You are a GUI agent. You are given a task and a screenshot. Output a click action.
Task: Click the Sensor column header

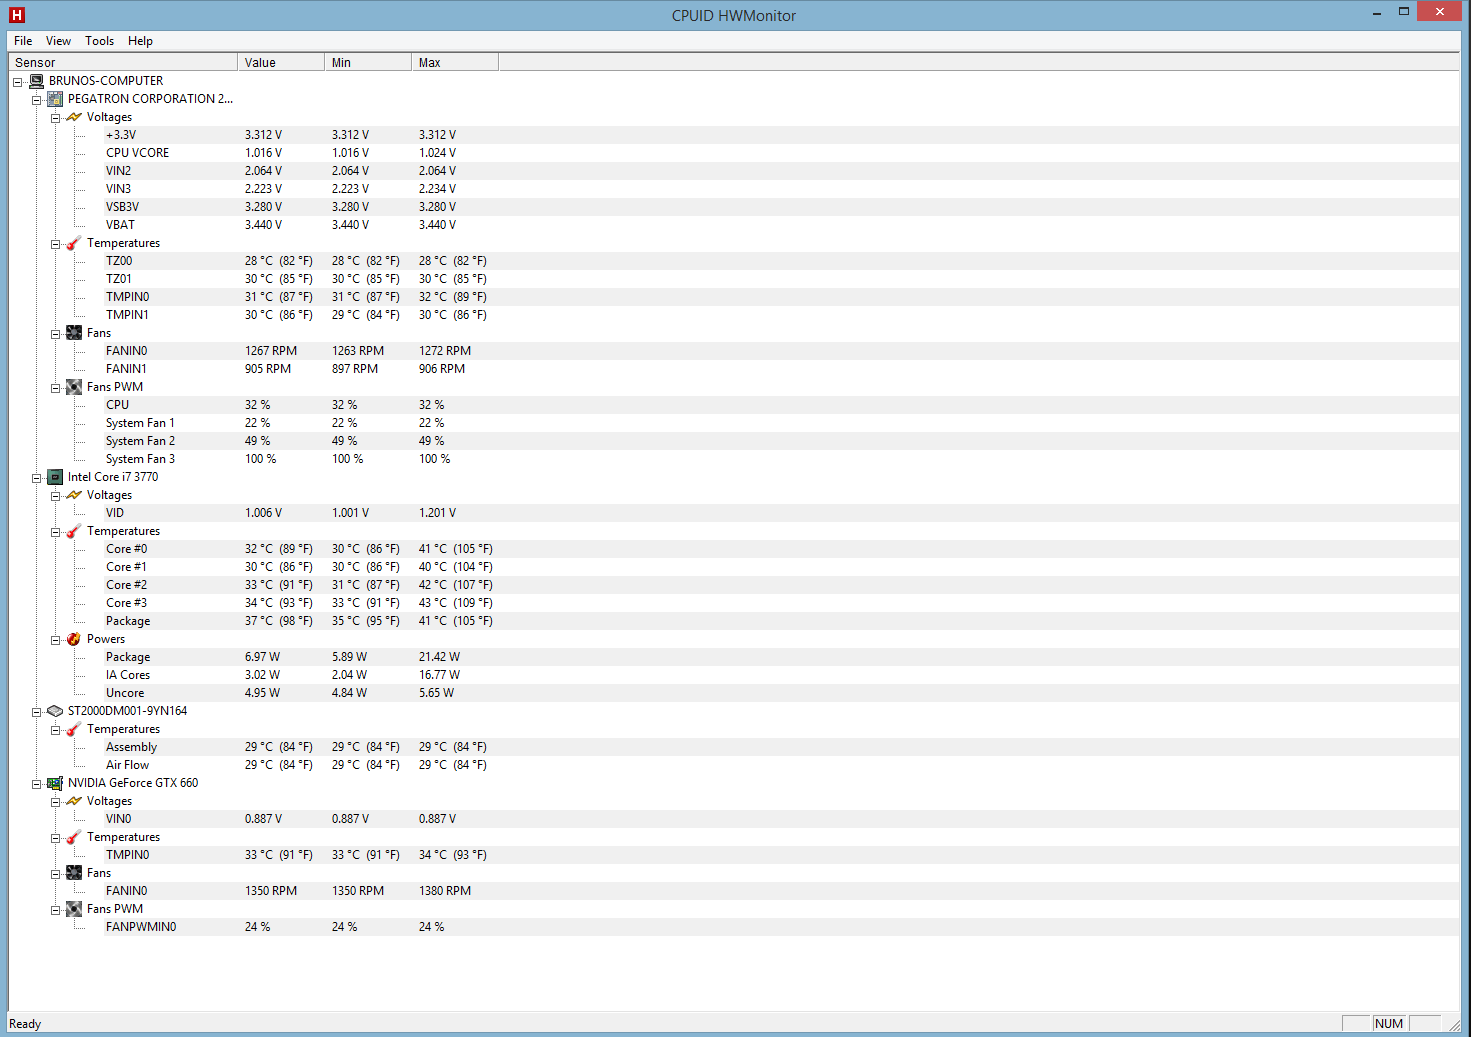[x=123, y=62]
